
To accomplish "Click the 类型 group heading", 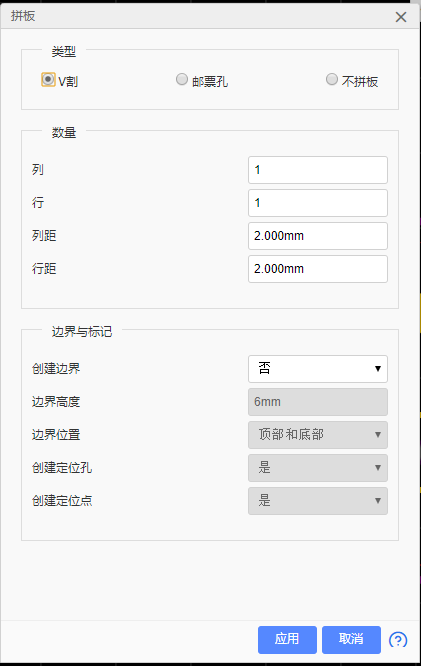I will tap(64, 52).
